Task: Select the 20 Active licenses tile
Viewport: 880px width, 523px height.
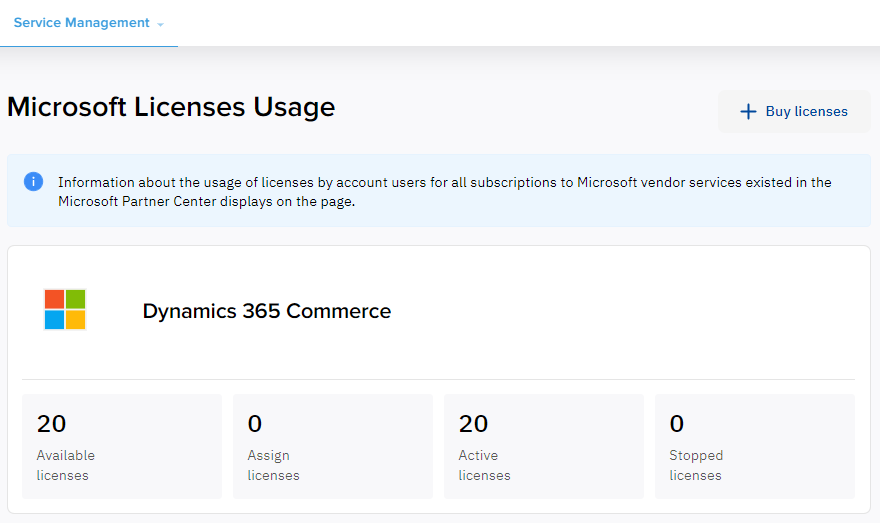Action: (x=544, y=446)
